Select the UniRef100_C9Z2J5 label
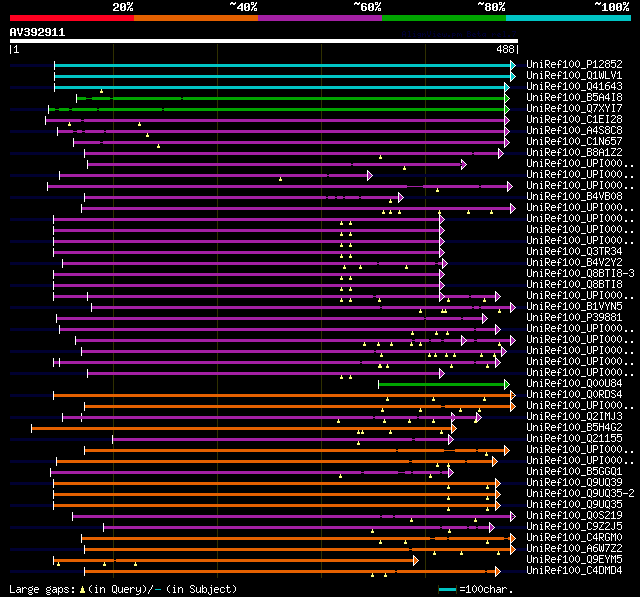Image resolution: width=640 pixels, height=597 pixels. click(574, 527)
